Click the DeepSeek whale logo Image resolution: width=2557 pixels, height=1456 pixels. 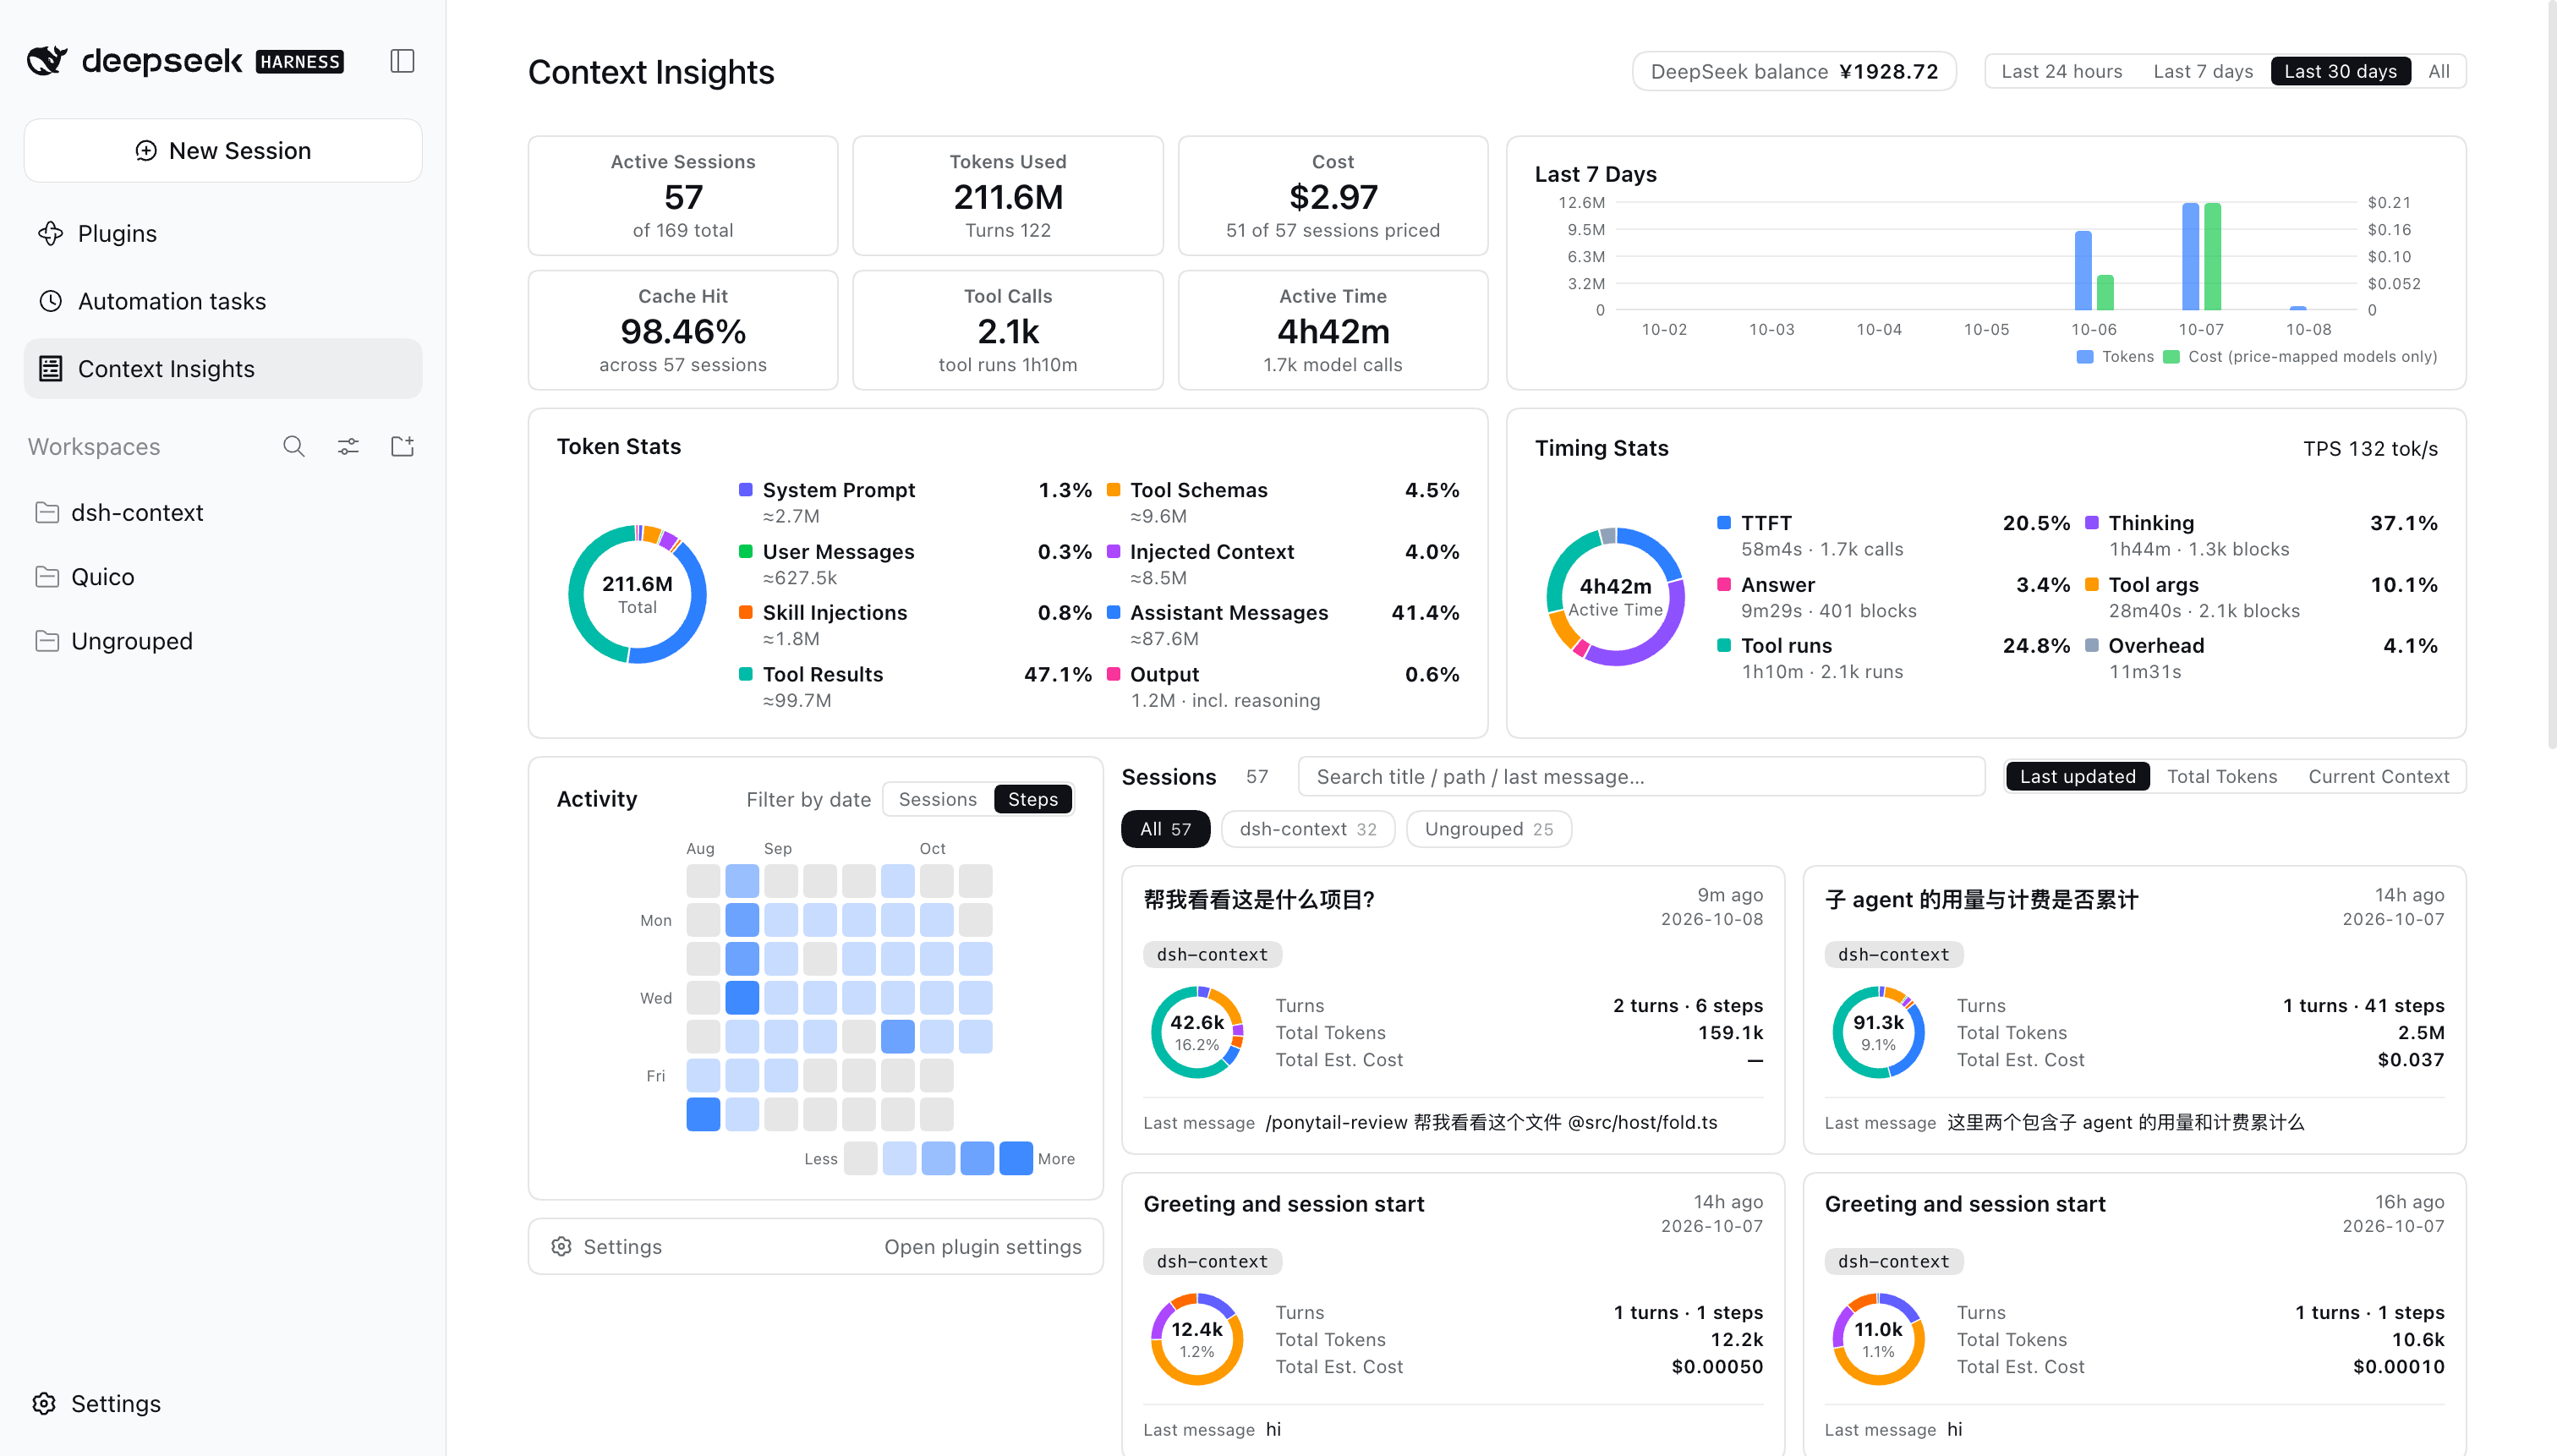pos(47,61)
